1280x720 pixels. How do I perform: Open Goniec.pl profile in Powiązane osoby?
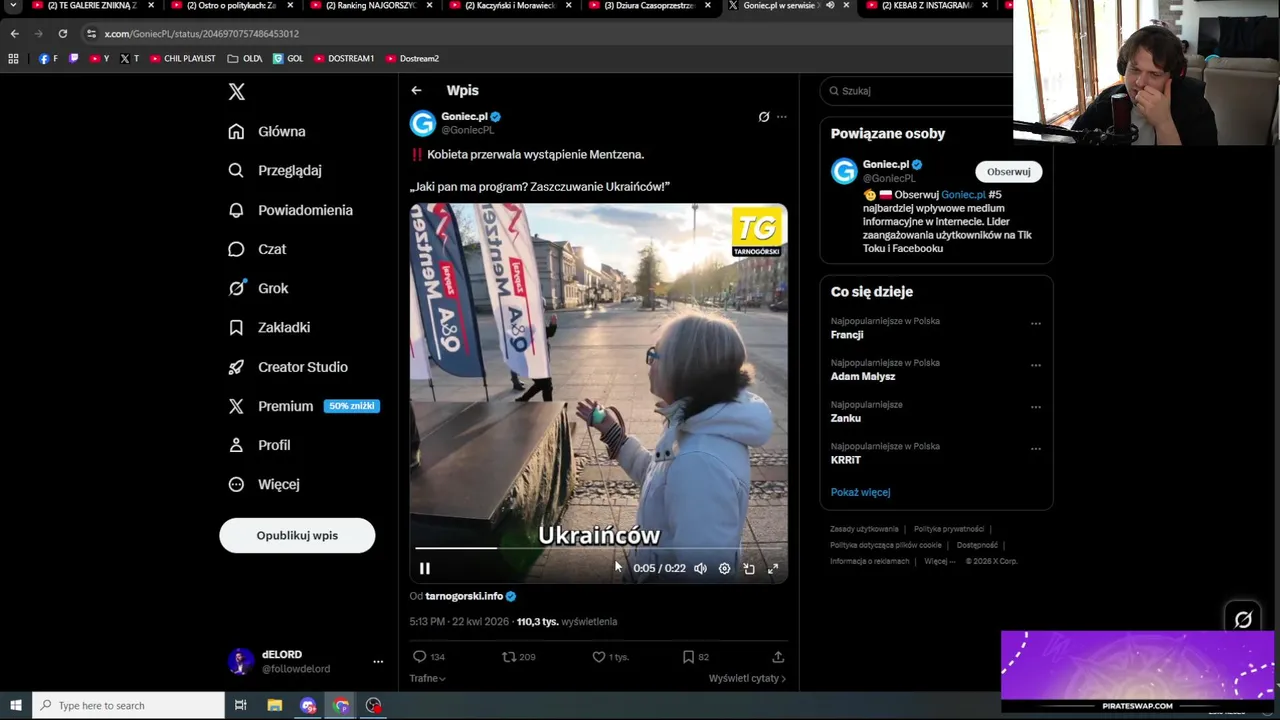click(x=886, y=164)
